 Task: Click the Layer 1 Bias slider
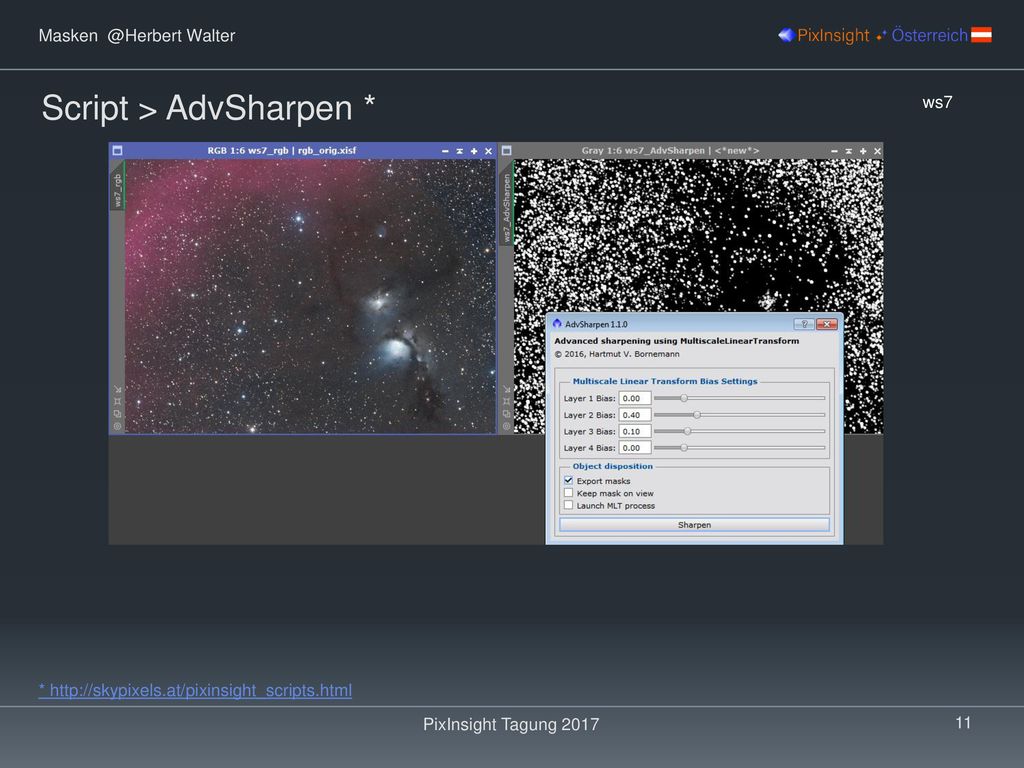click(739, 398)
